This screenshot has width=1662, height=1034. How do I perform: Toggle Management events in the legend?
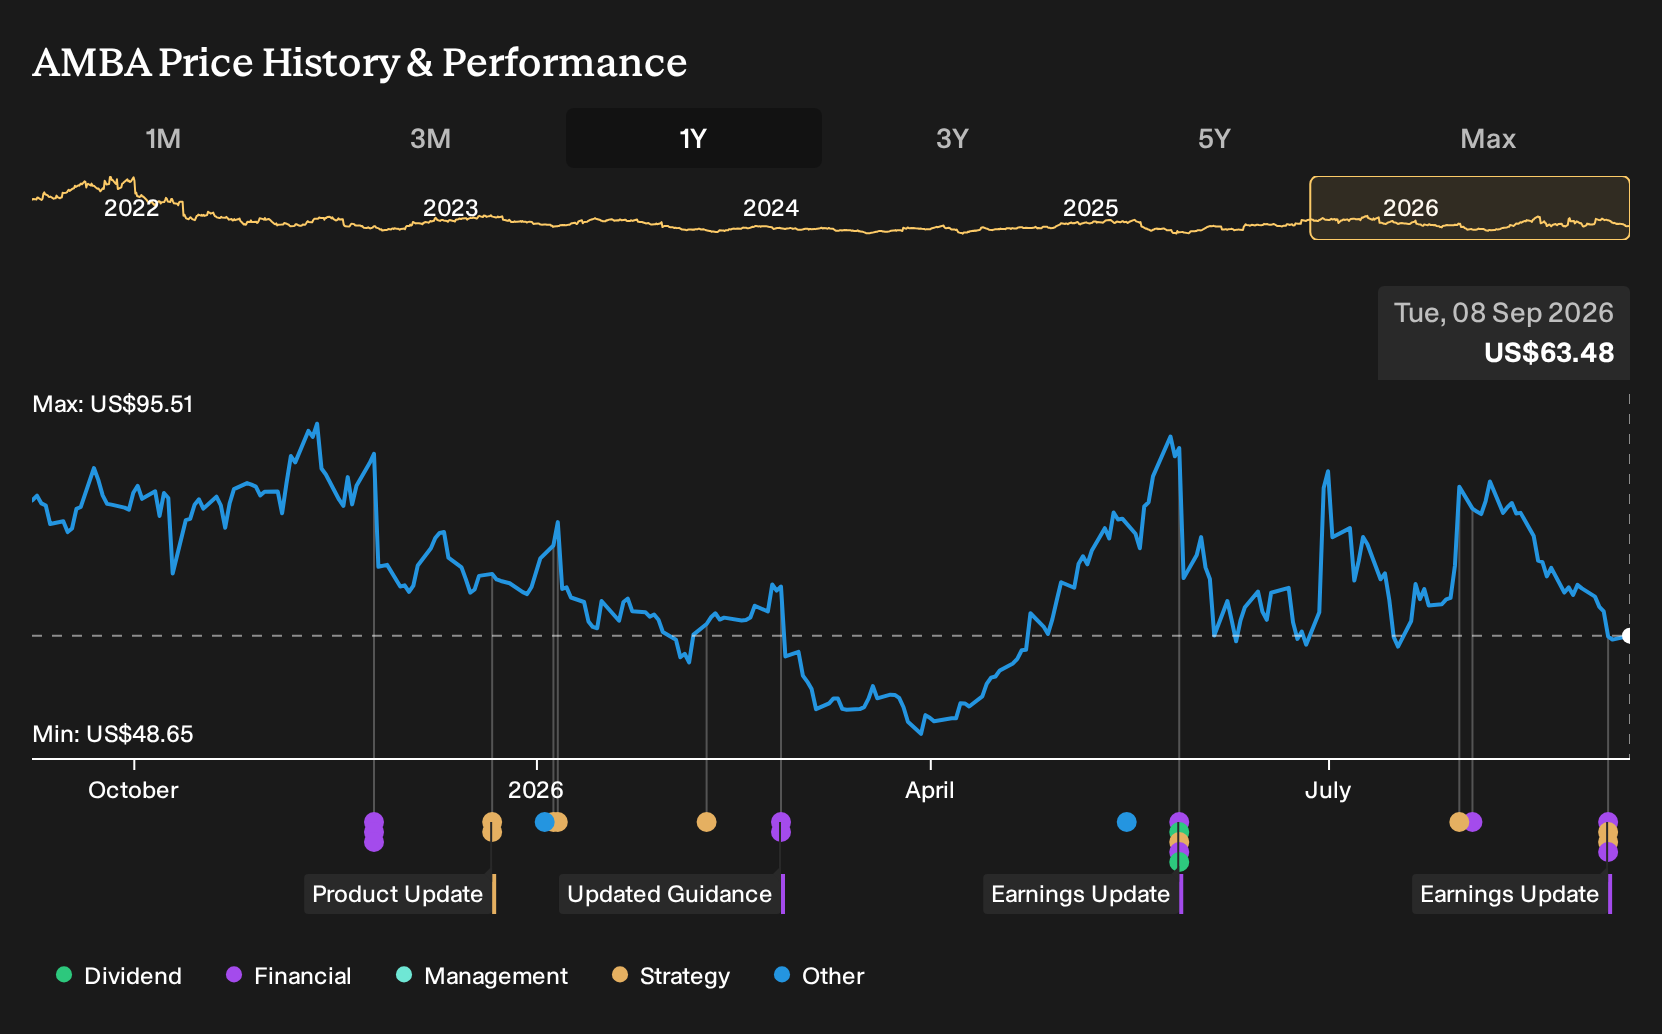click(x=482, y=976)
